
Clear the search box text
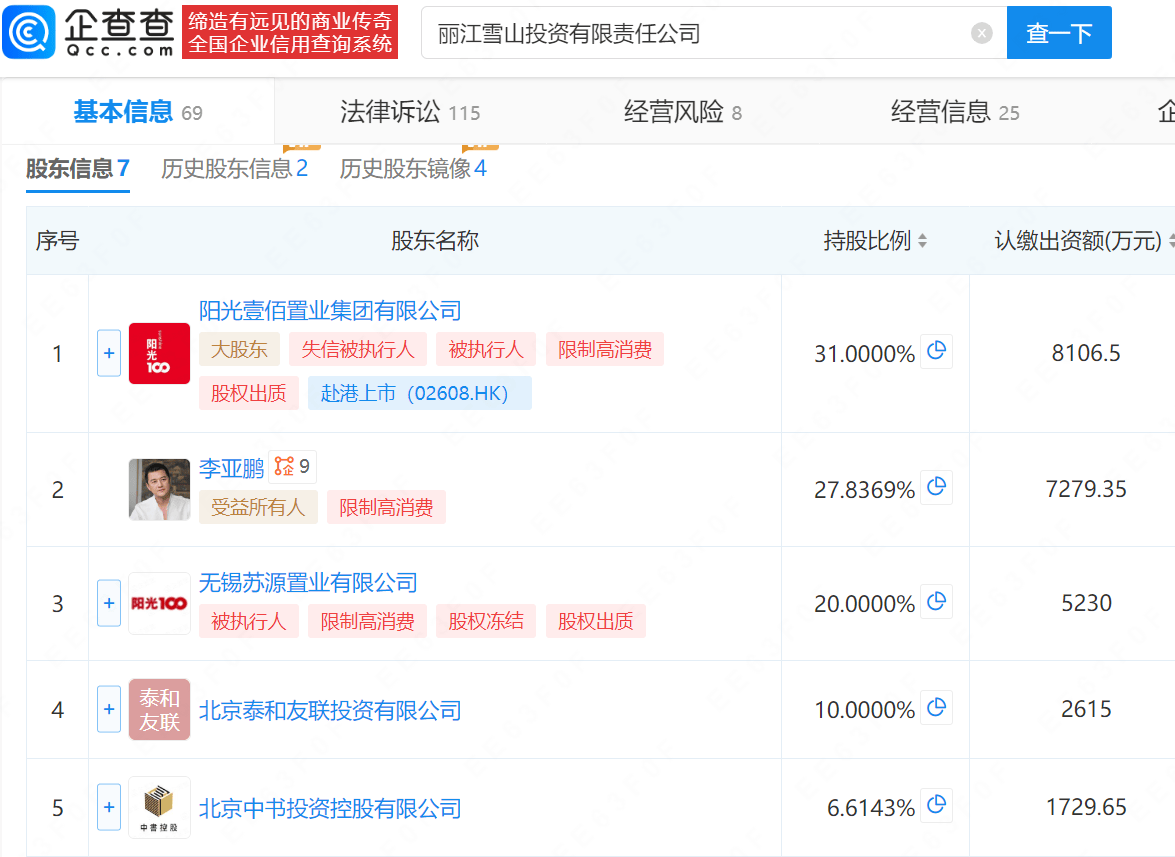tap(981, 33)
